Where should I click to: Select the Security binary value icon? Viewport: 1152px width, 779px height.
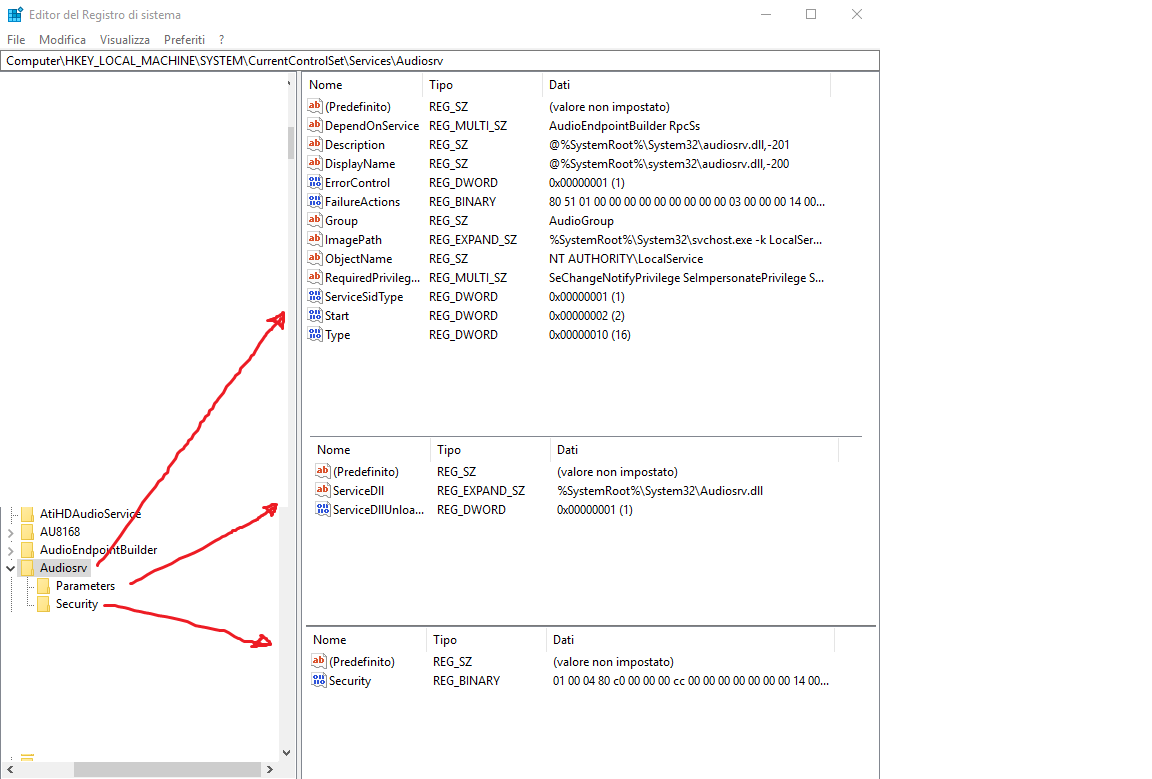click(319, 681)
